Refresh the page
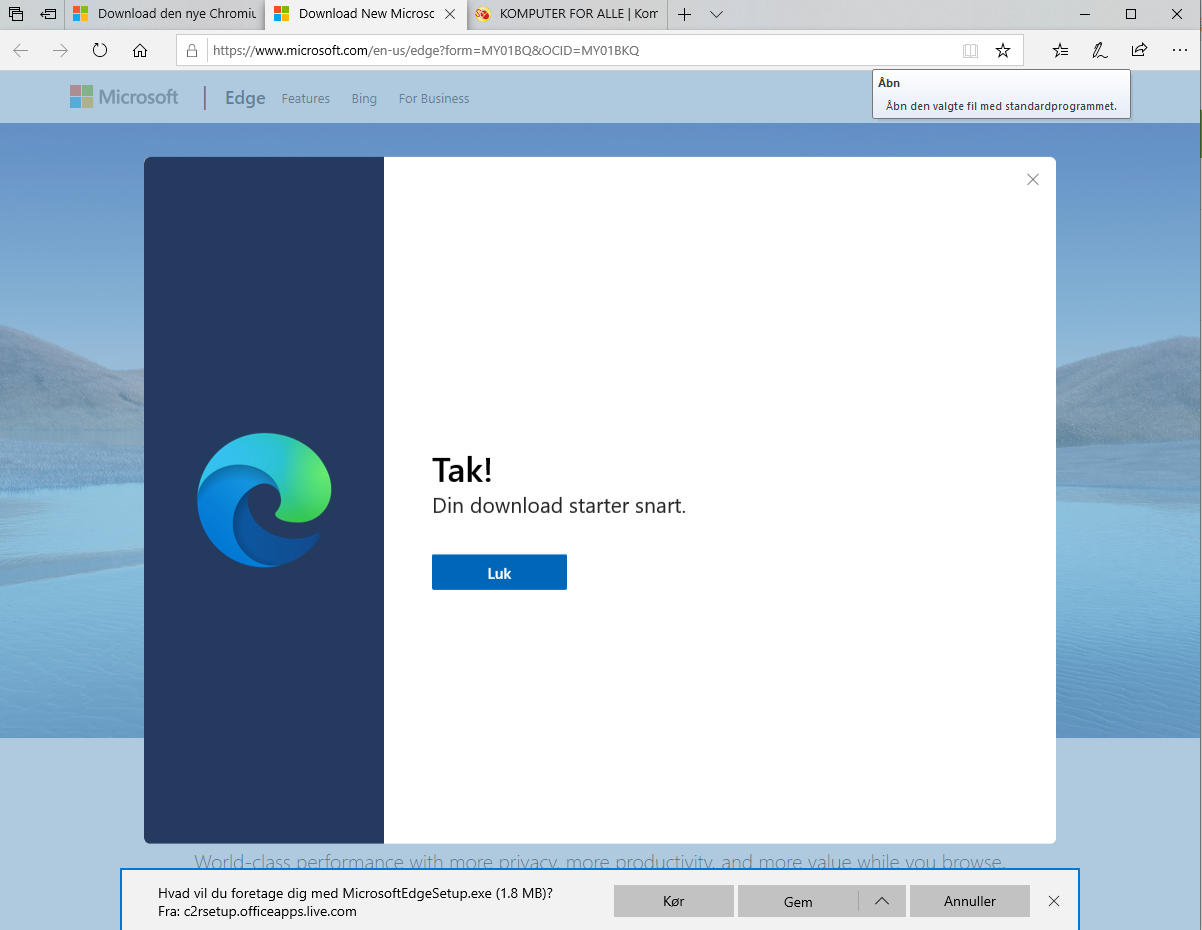This screenshot has width=1202, height=930. click(x=99, y=50)
